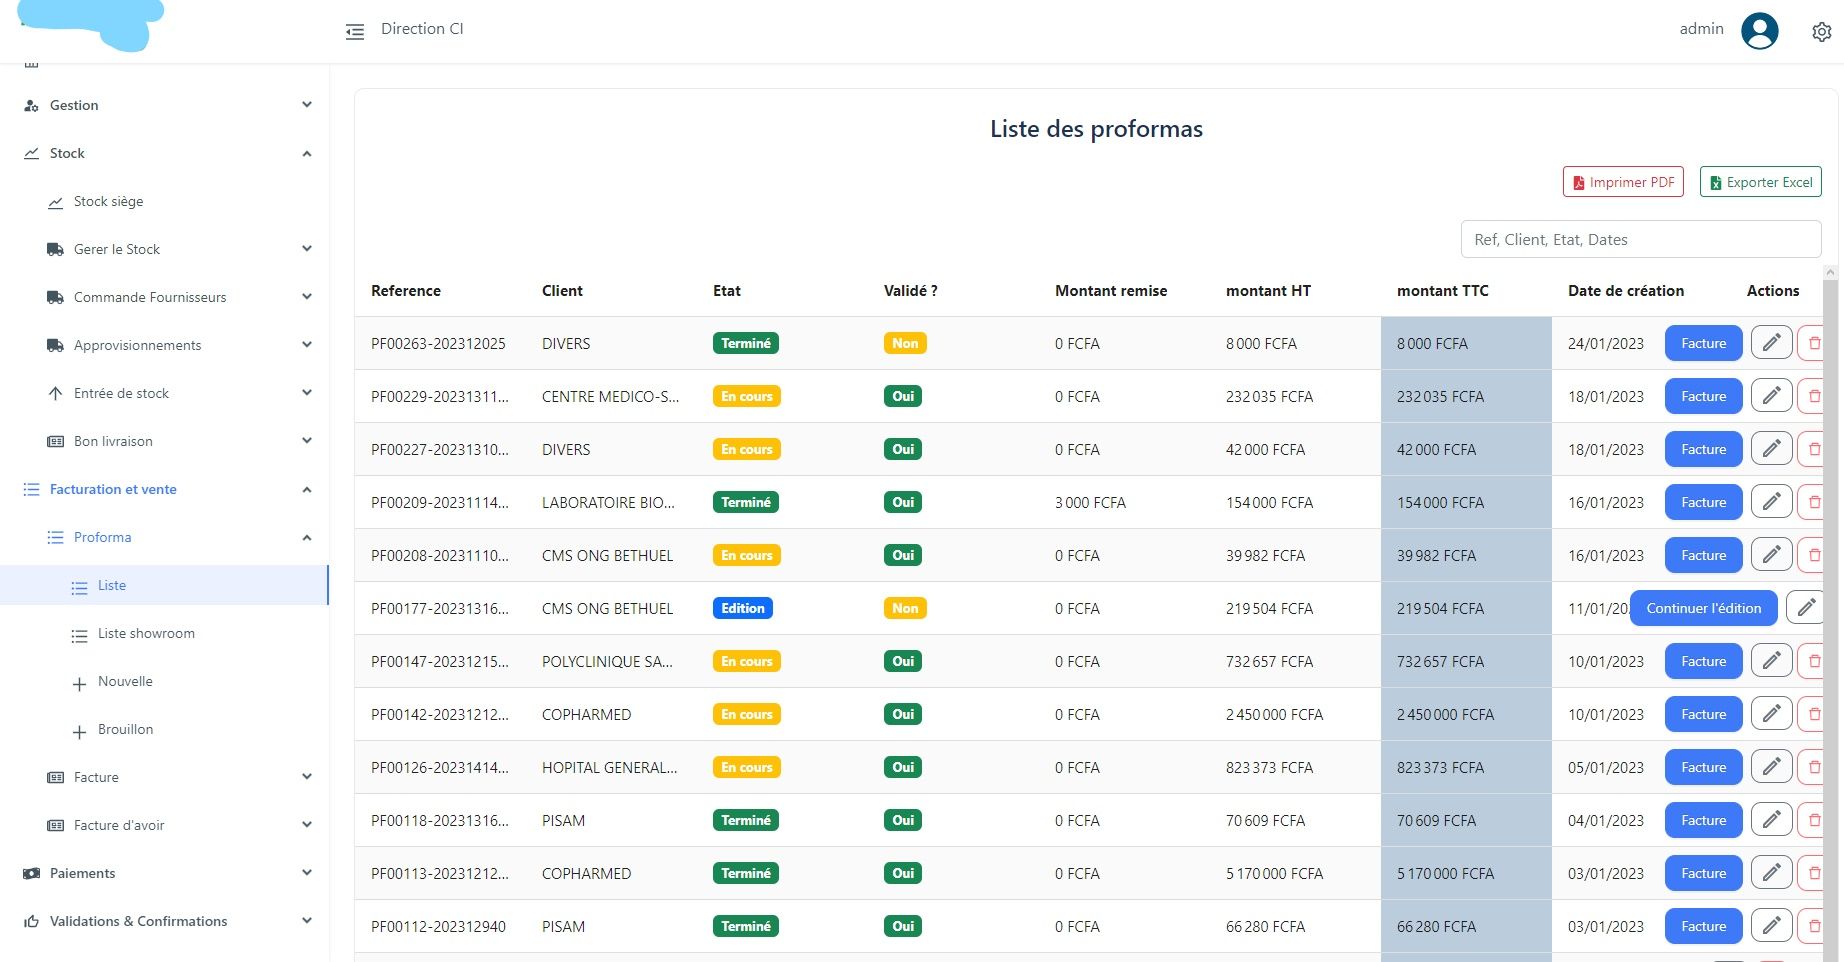Screen dimensions: 1844x962
Task: Click the Imprimer PDF button
Action: (x=1622, y=182)
